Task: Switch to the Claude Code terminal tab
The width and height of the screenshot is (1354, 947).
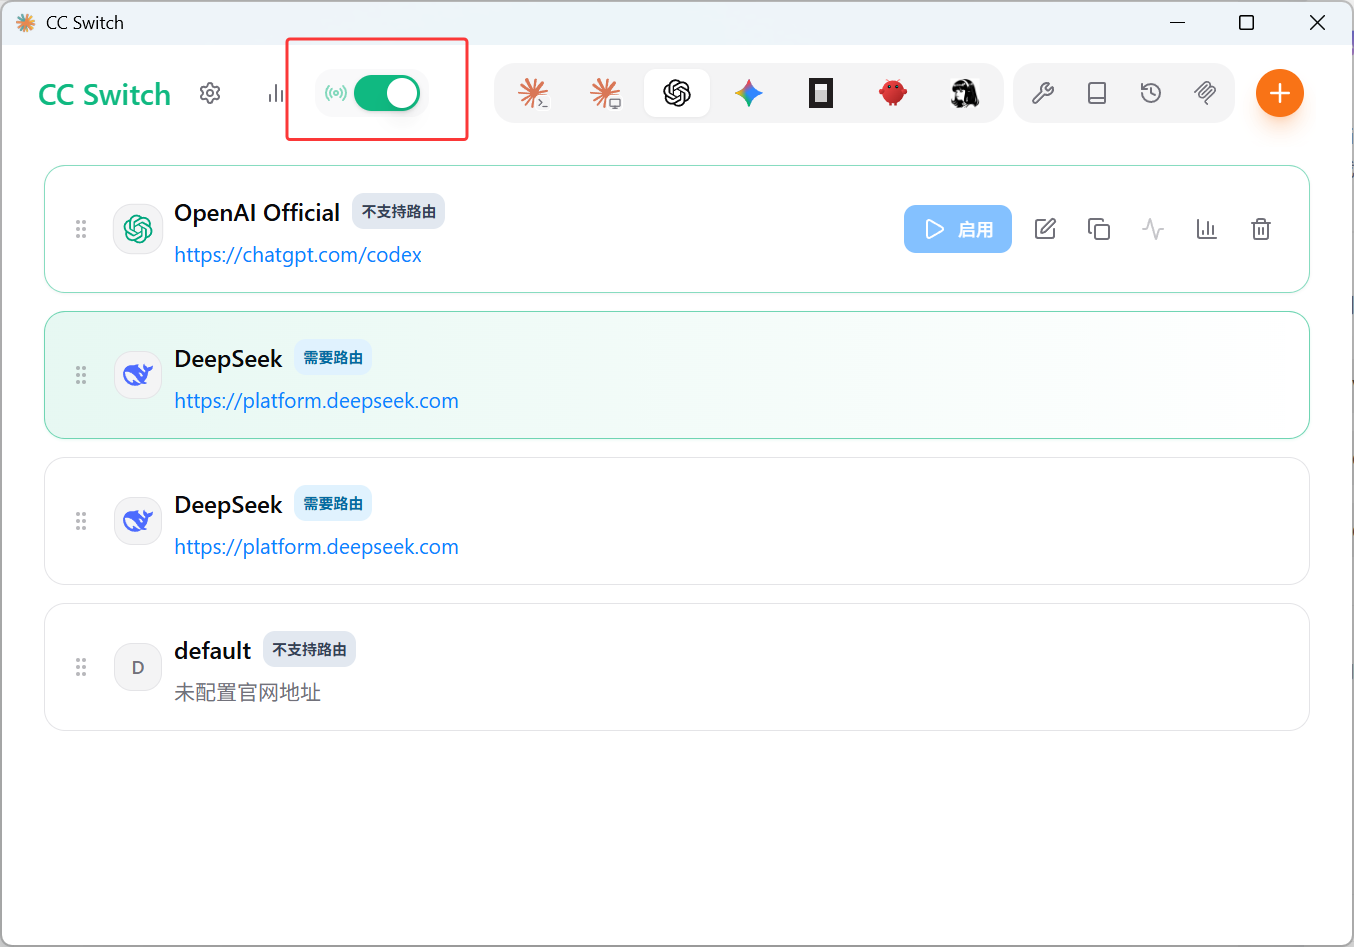Action: [533, 93]
